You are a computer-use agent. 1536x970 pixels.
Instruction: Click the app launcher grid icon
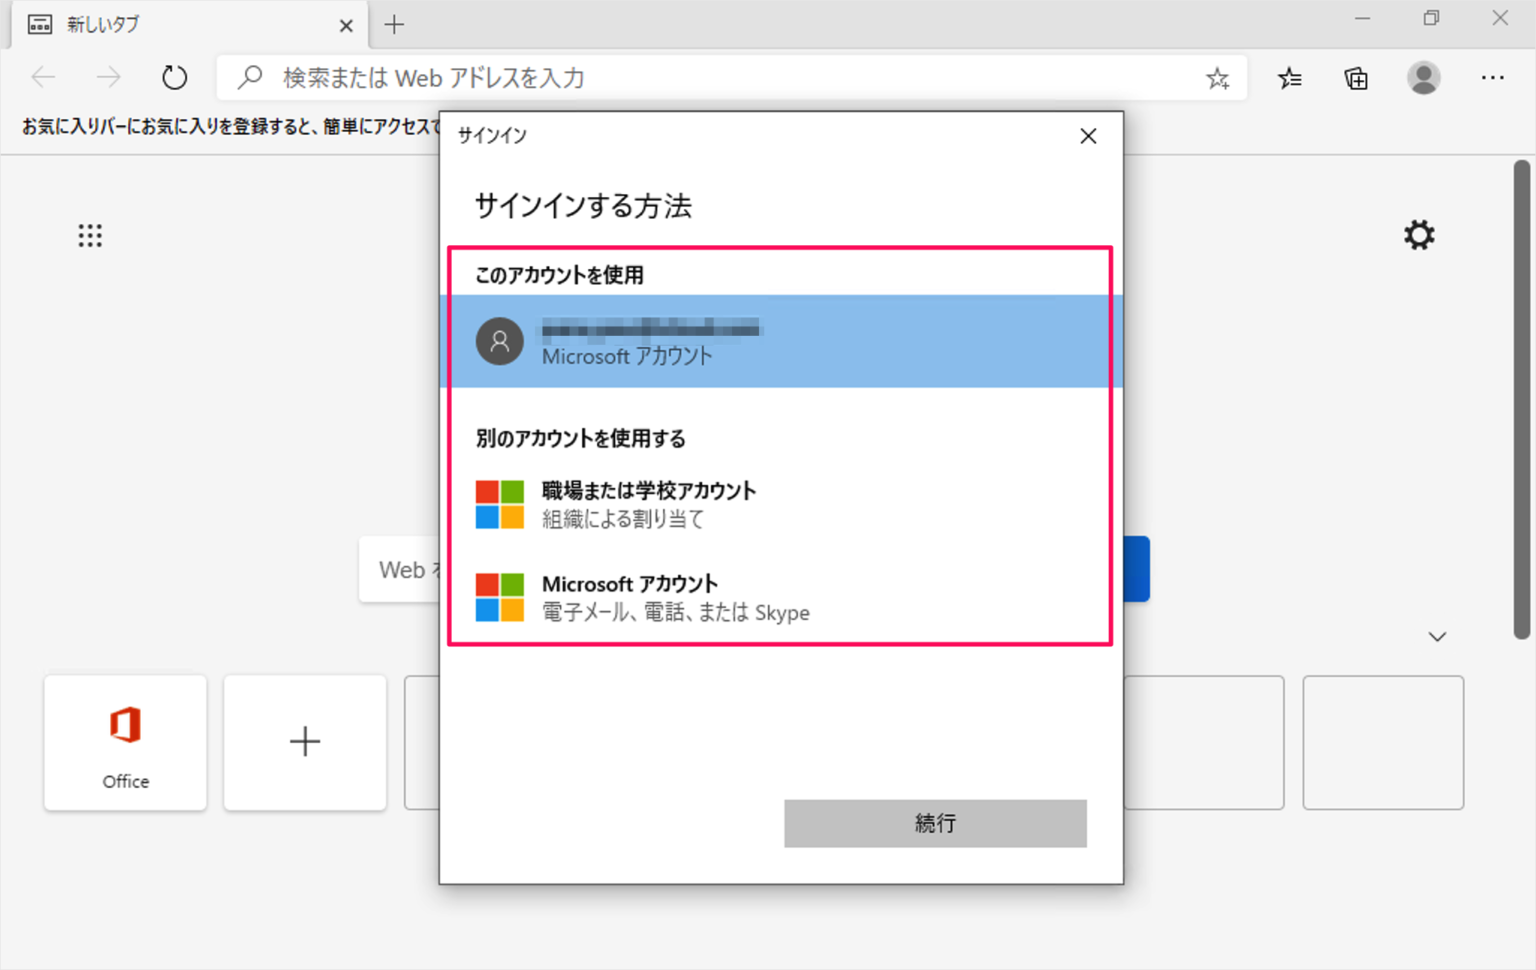pos(90,235)
